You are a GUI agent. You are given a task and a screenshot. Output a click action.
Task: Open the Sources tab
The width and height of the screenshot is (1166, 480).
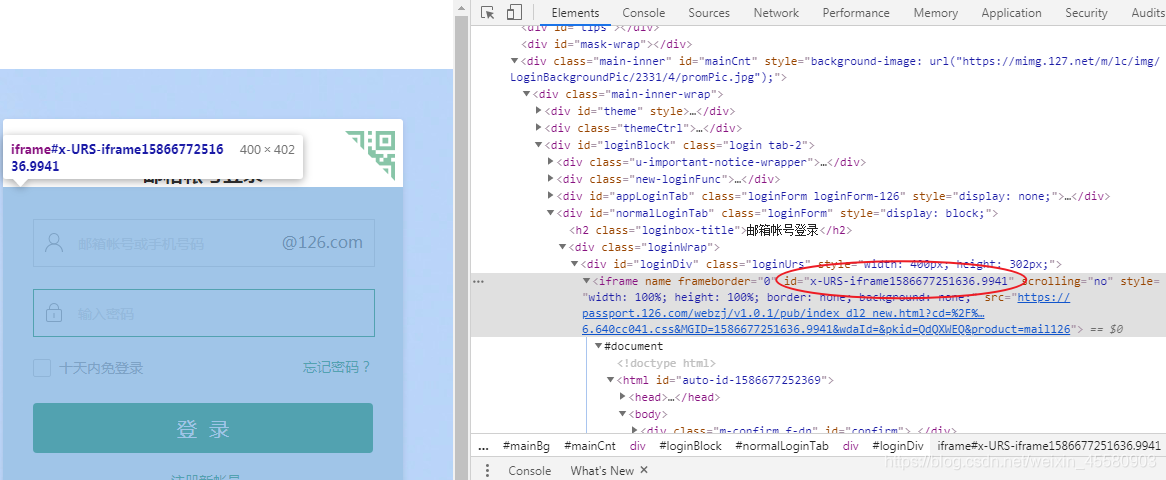(709, 13)
